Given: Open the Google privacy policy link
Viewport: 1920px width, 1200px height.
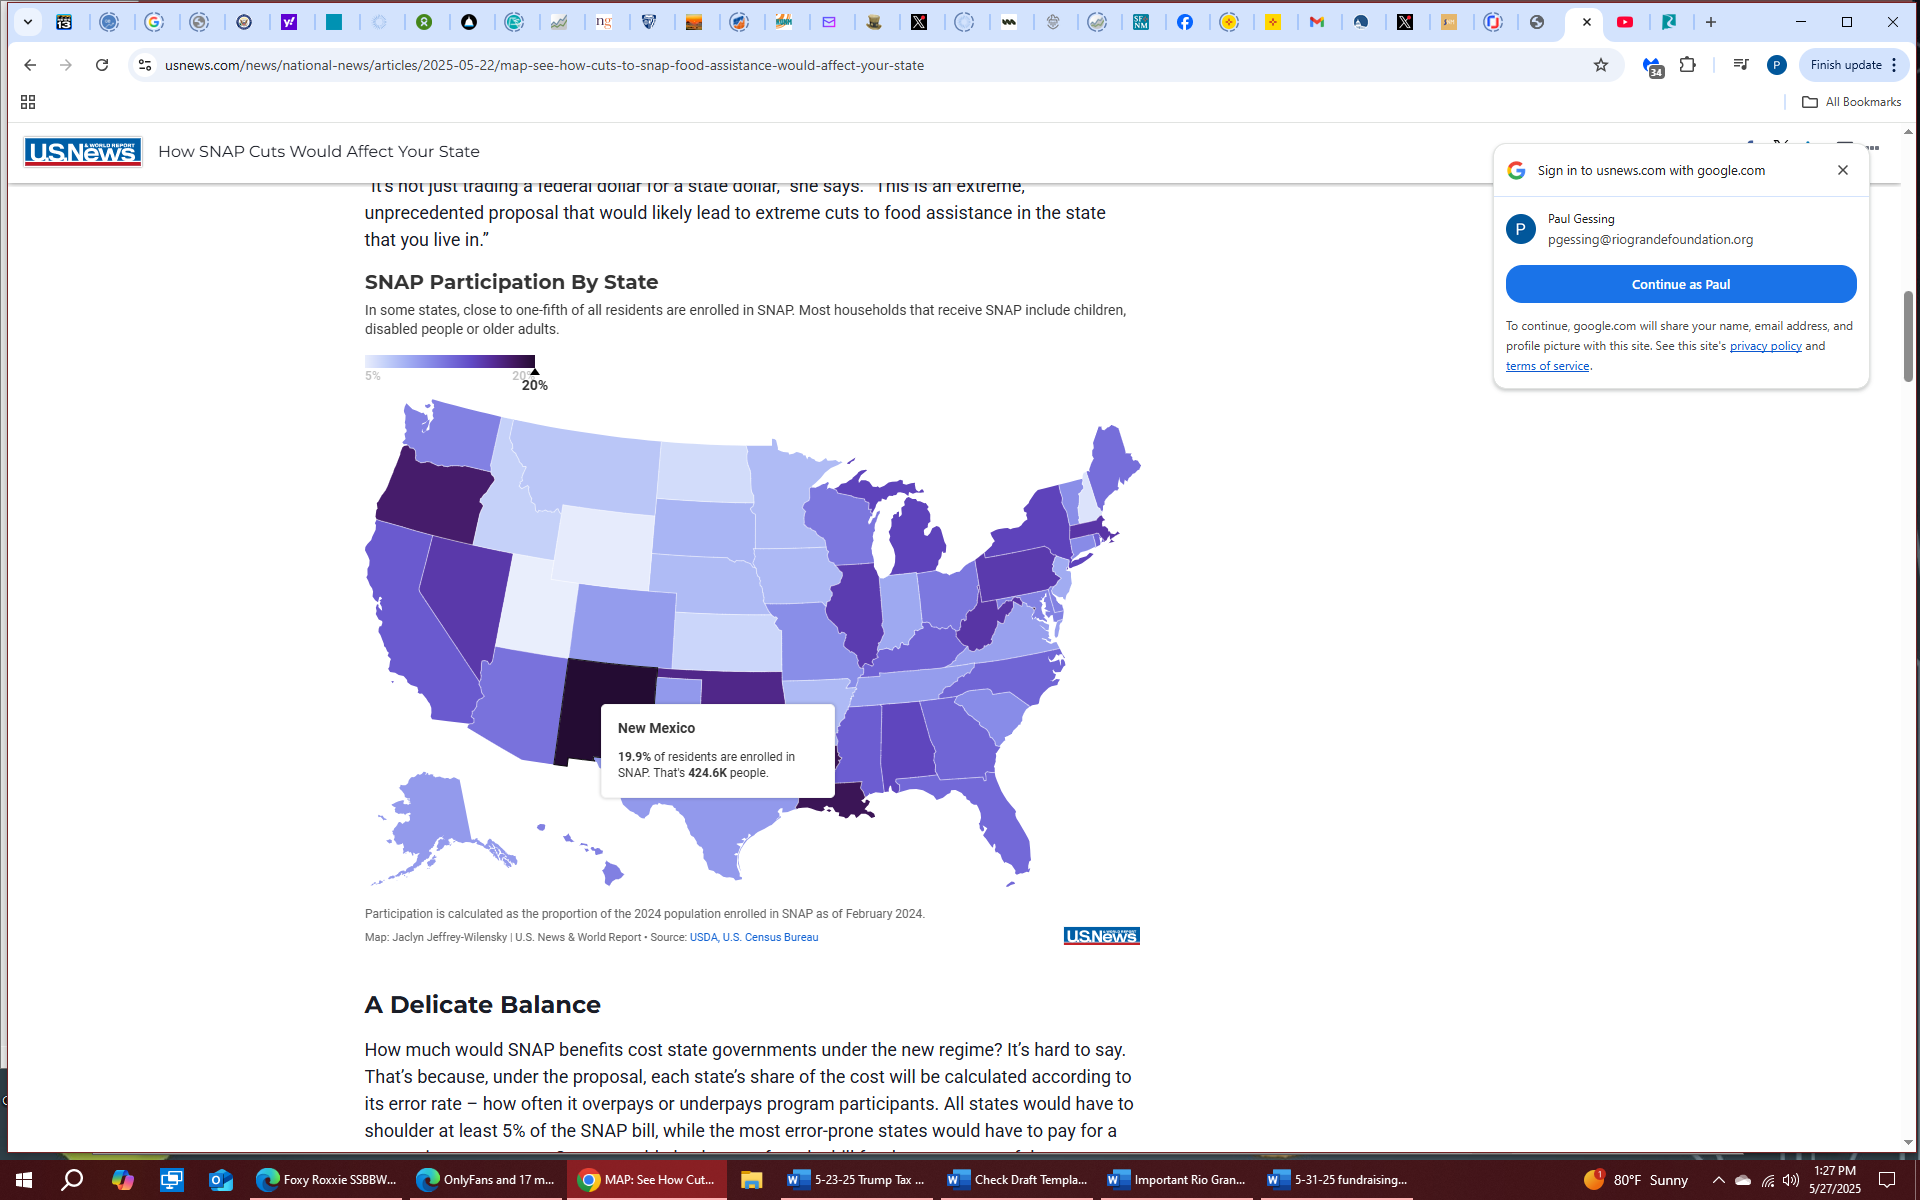Looking at the screenshot, I should pos(1765,346).
